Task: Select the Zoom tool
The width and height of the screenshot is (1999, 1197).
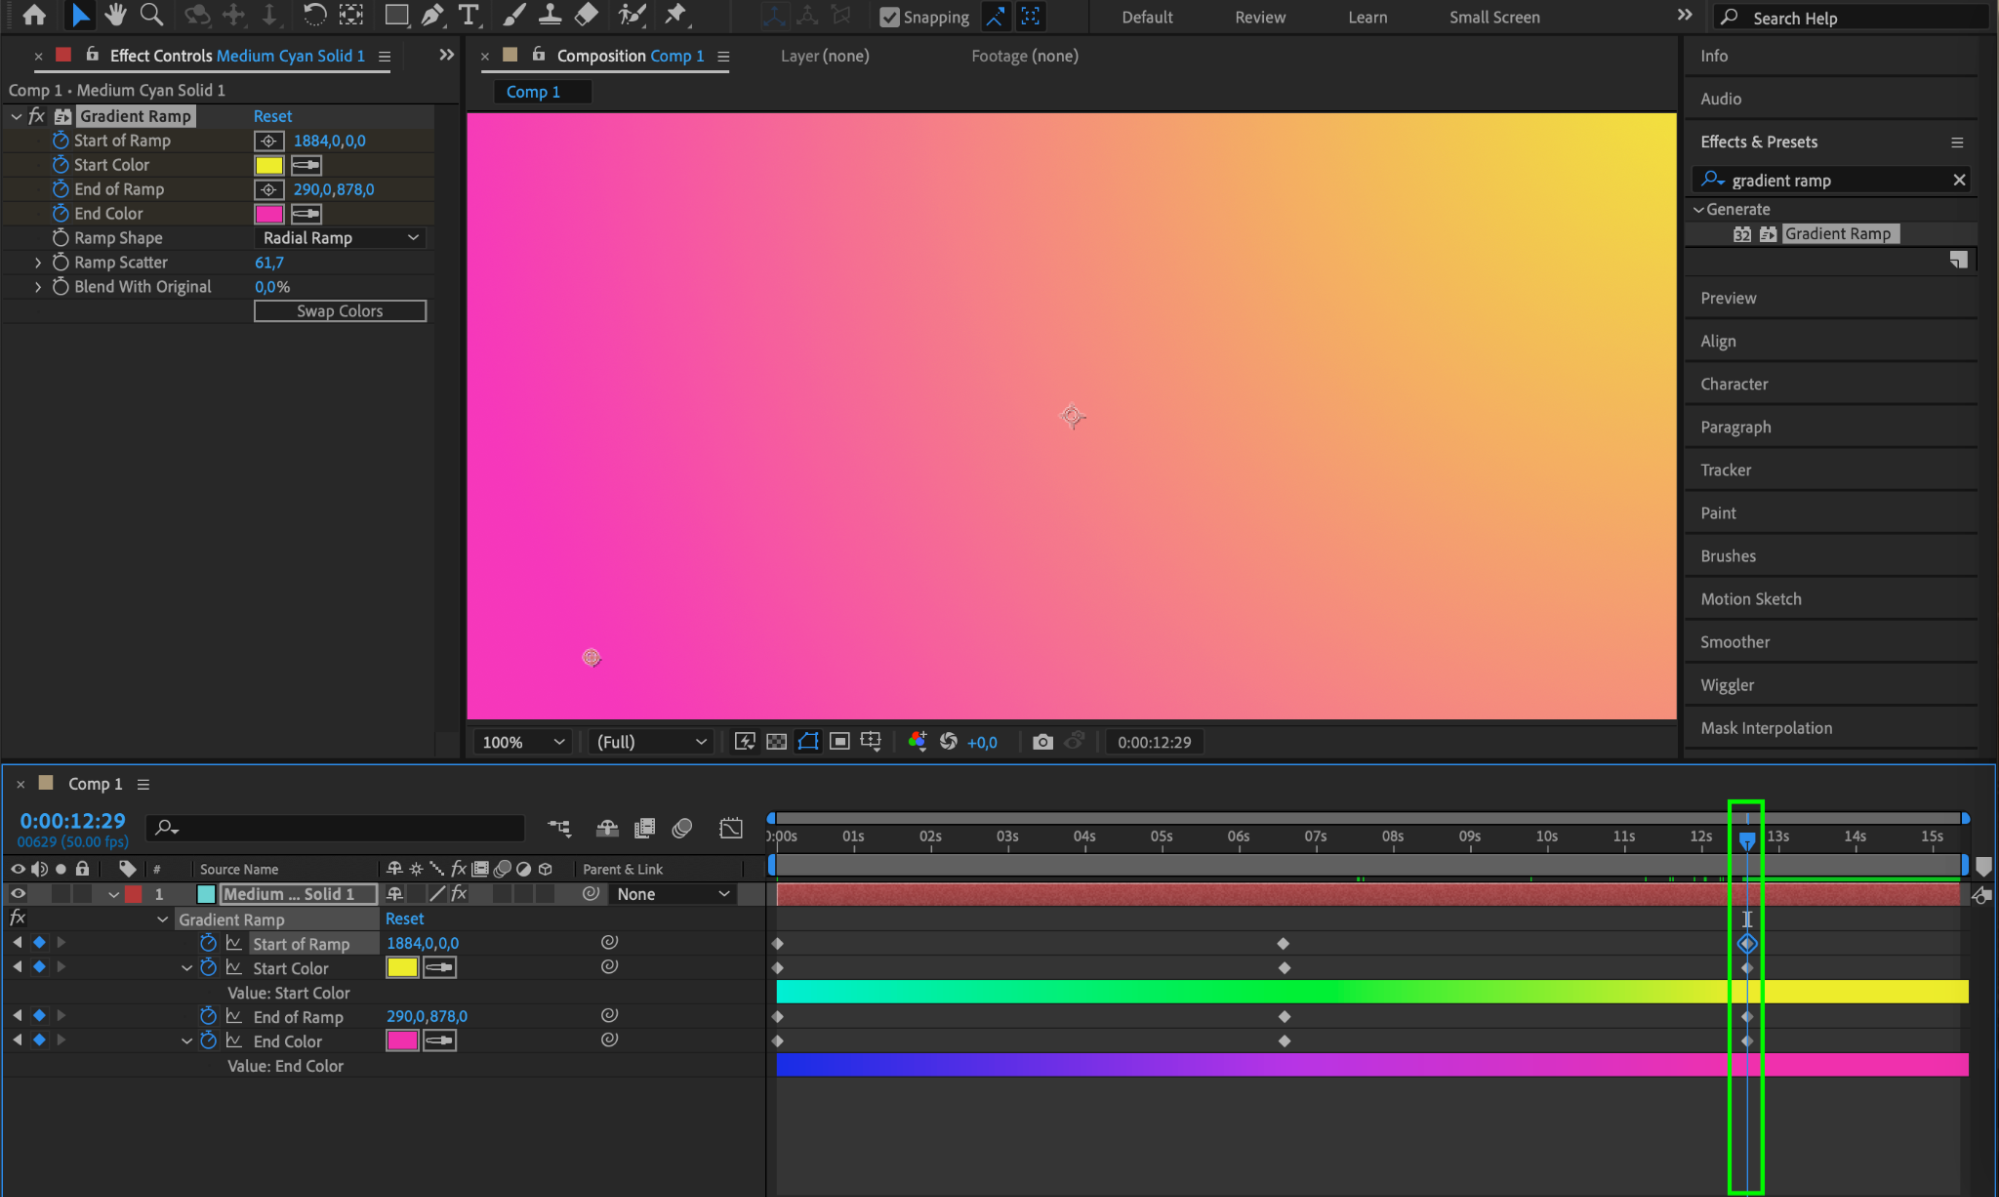Action: pyautogui.click(x=151, y=15)
